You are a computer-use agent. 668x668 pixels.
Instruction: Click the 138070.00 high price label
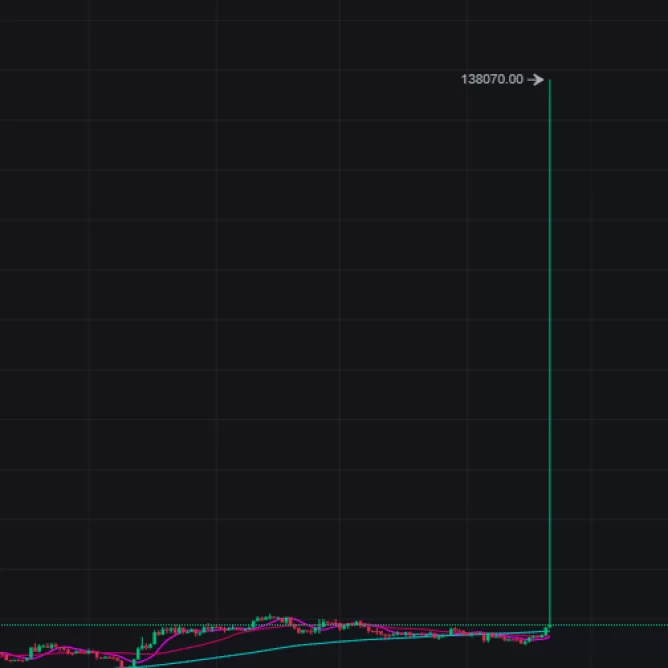click(491, 79)
